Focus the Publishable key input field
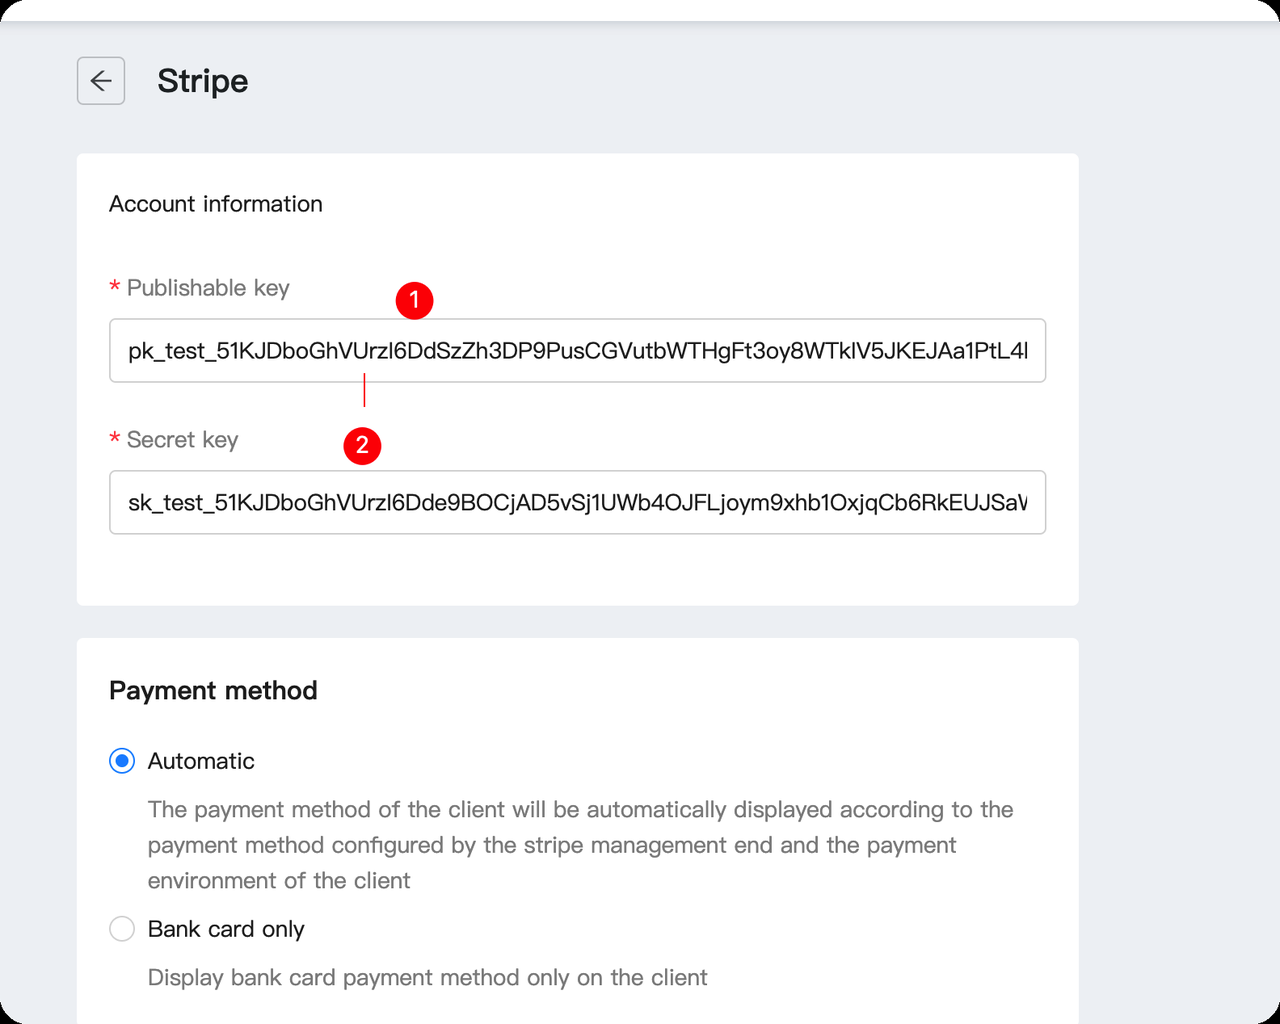Viewport: 1280px width, 1024px height. coord(577,350)
